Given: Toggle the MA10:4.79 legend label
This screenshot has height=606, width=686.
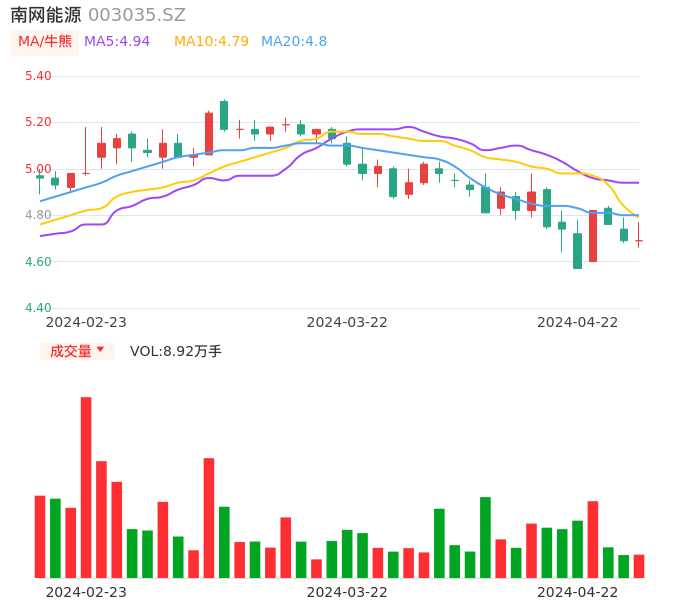Looking at the screenshot, I should point(211,42).
